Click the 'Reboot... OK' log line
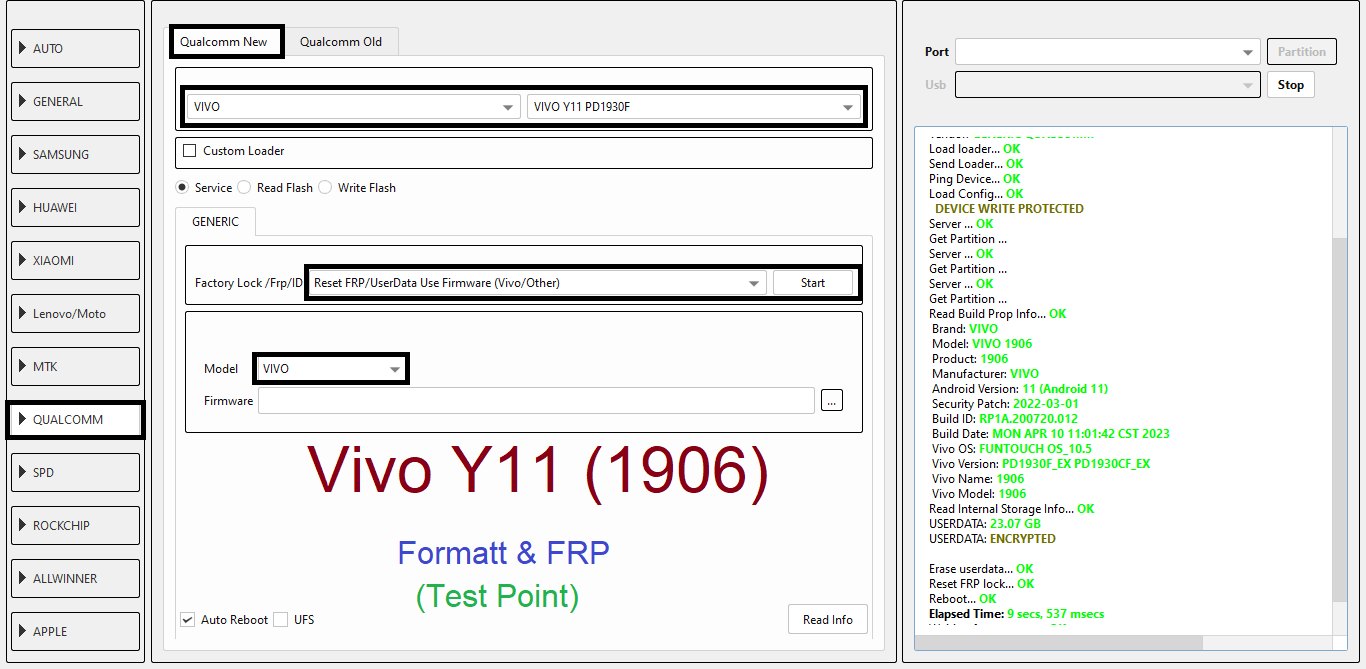The width and height of the screenshot is (1366, 669). click(963, 599)
